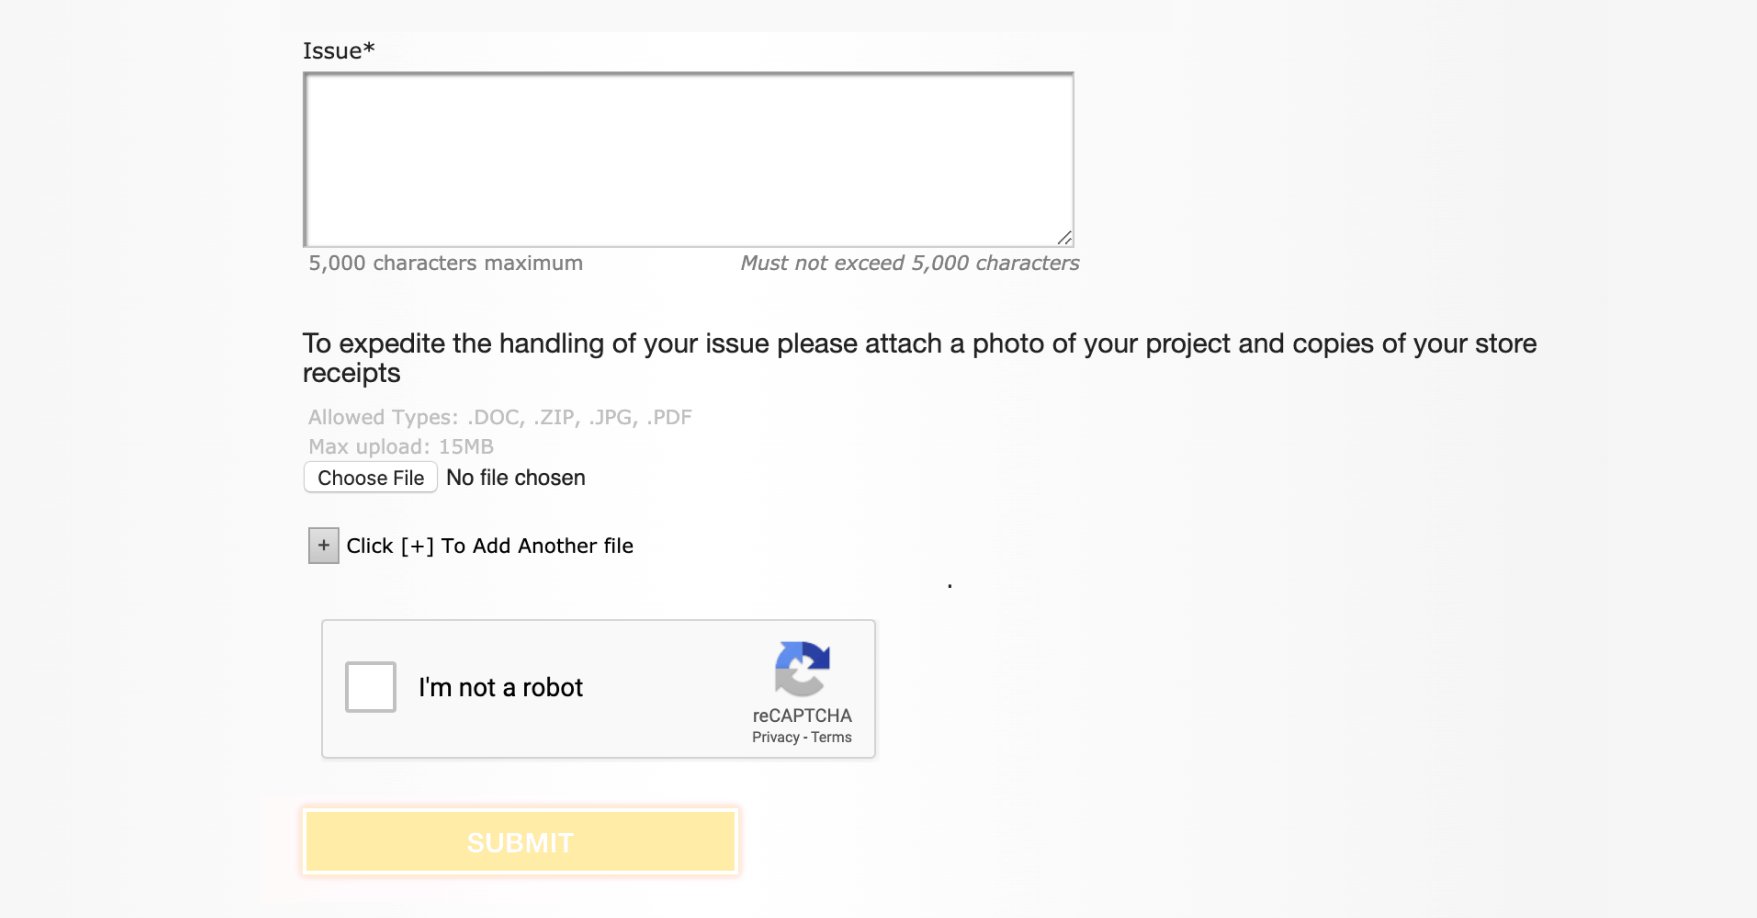Click the plus icon to add another file

[323, 546]
